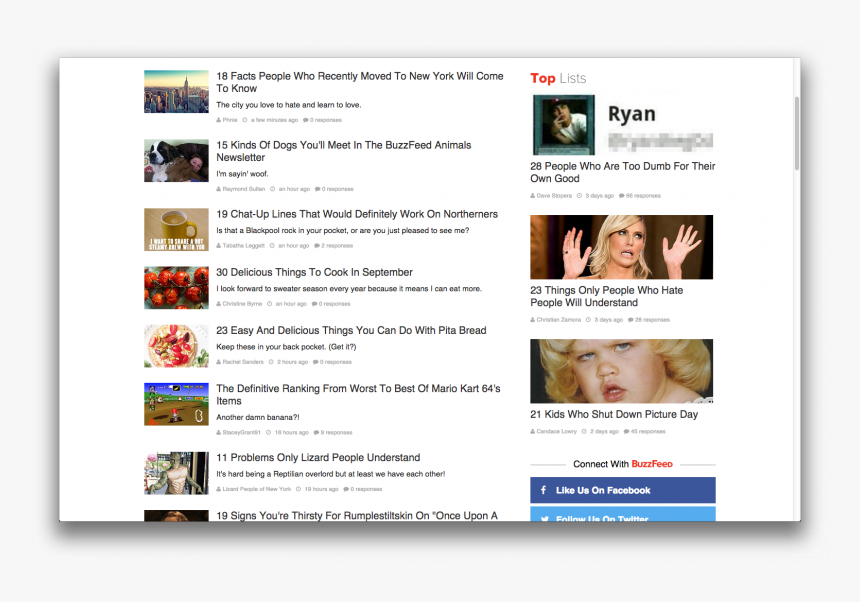Viewport: 860px width, 602px height.
Task: Open the pita bread article thumbnail
Action: pyautogui.click(x=176, y=346)
